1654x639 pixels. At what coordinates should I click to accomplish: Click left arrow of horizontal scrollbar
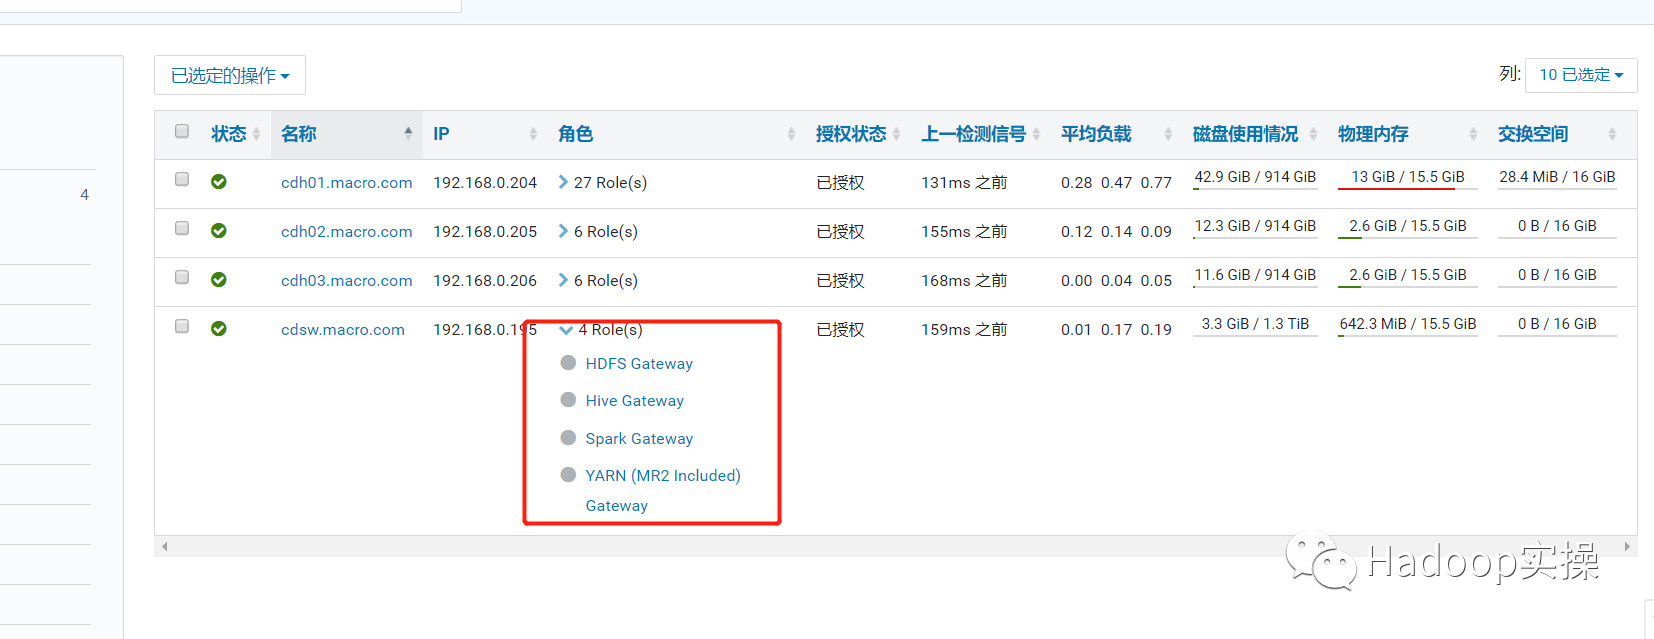pyautogui.click(x=165, y=547)
